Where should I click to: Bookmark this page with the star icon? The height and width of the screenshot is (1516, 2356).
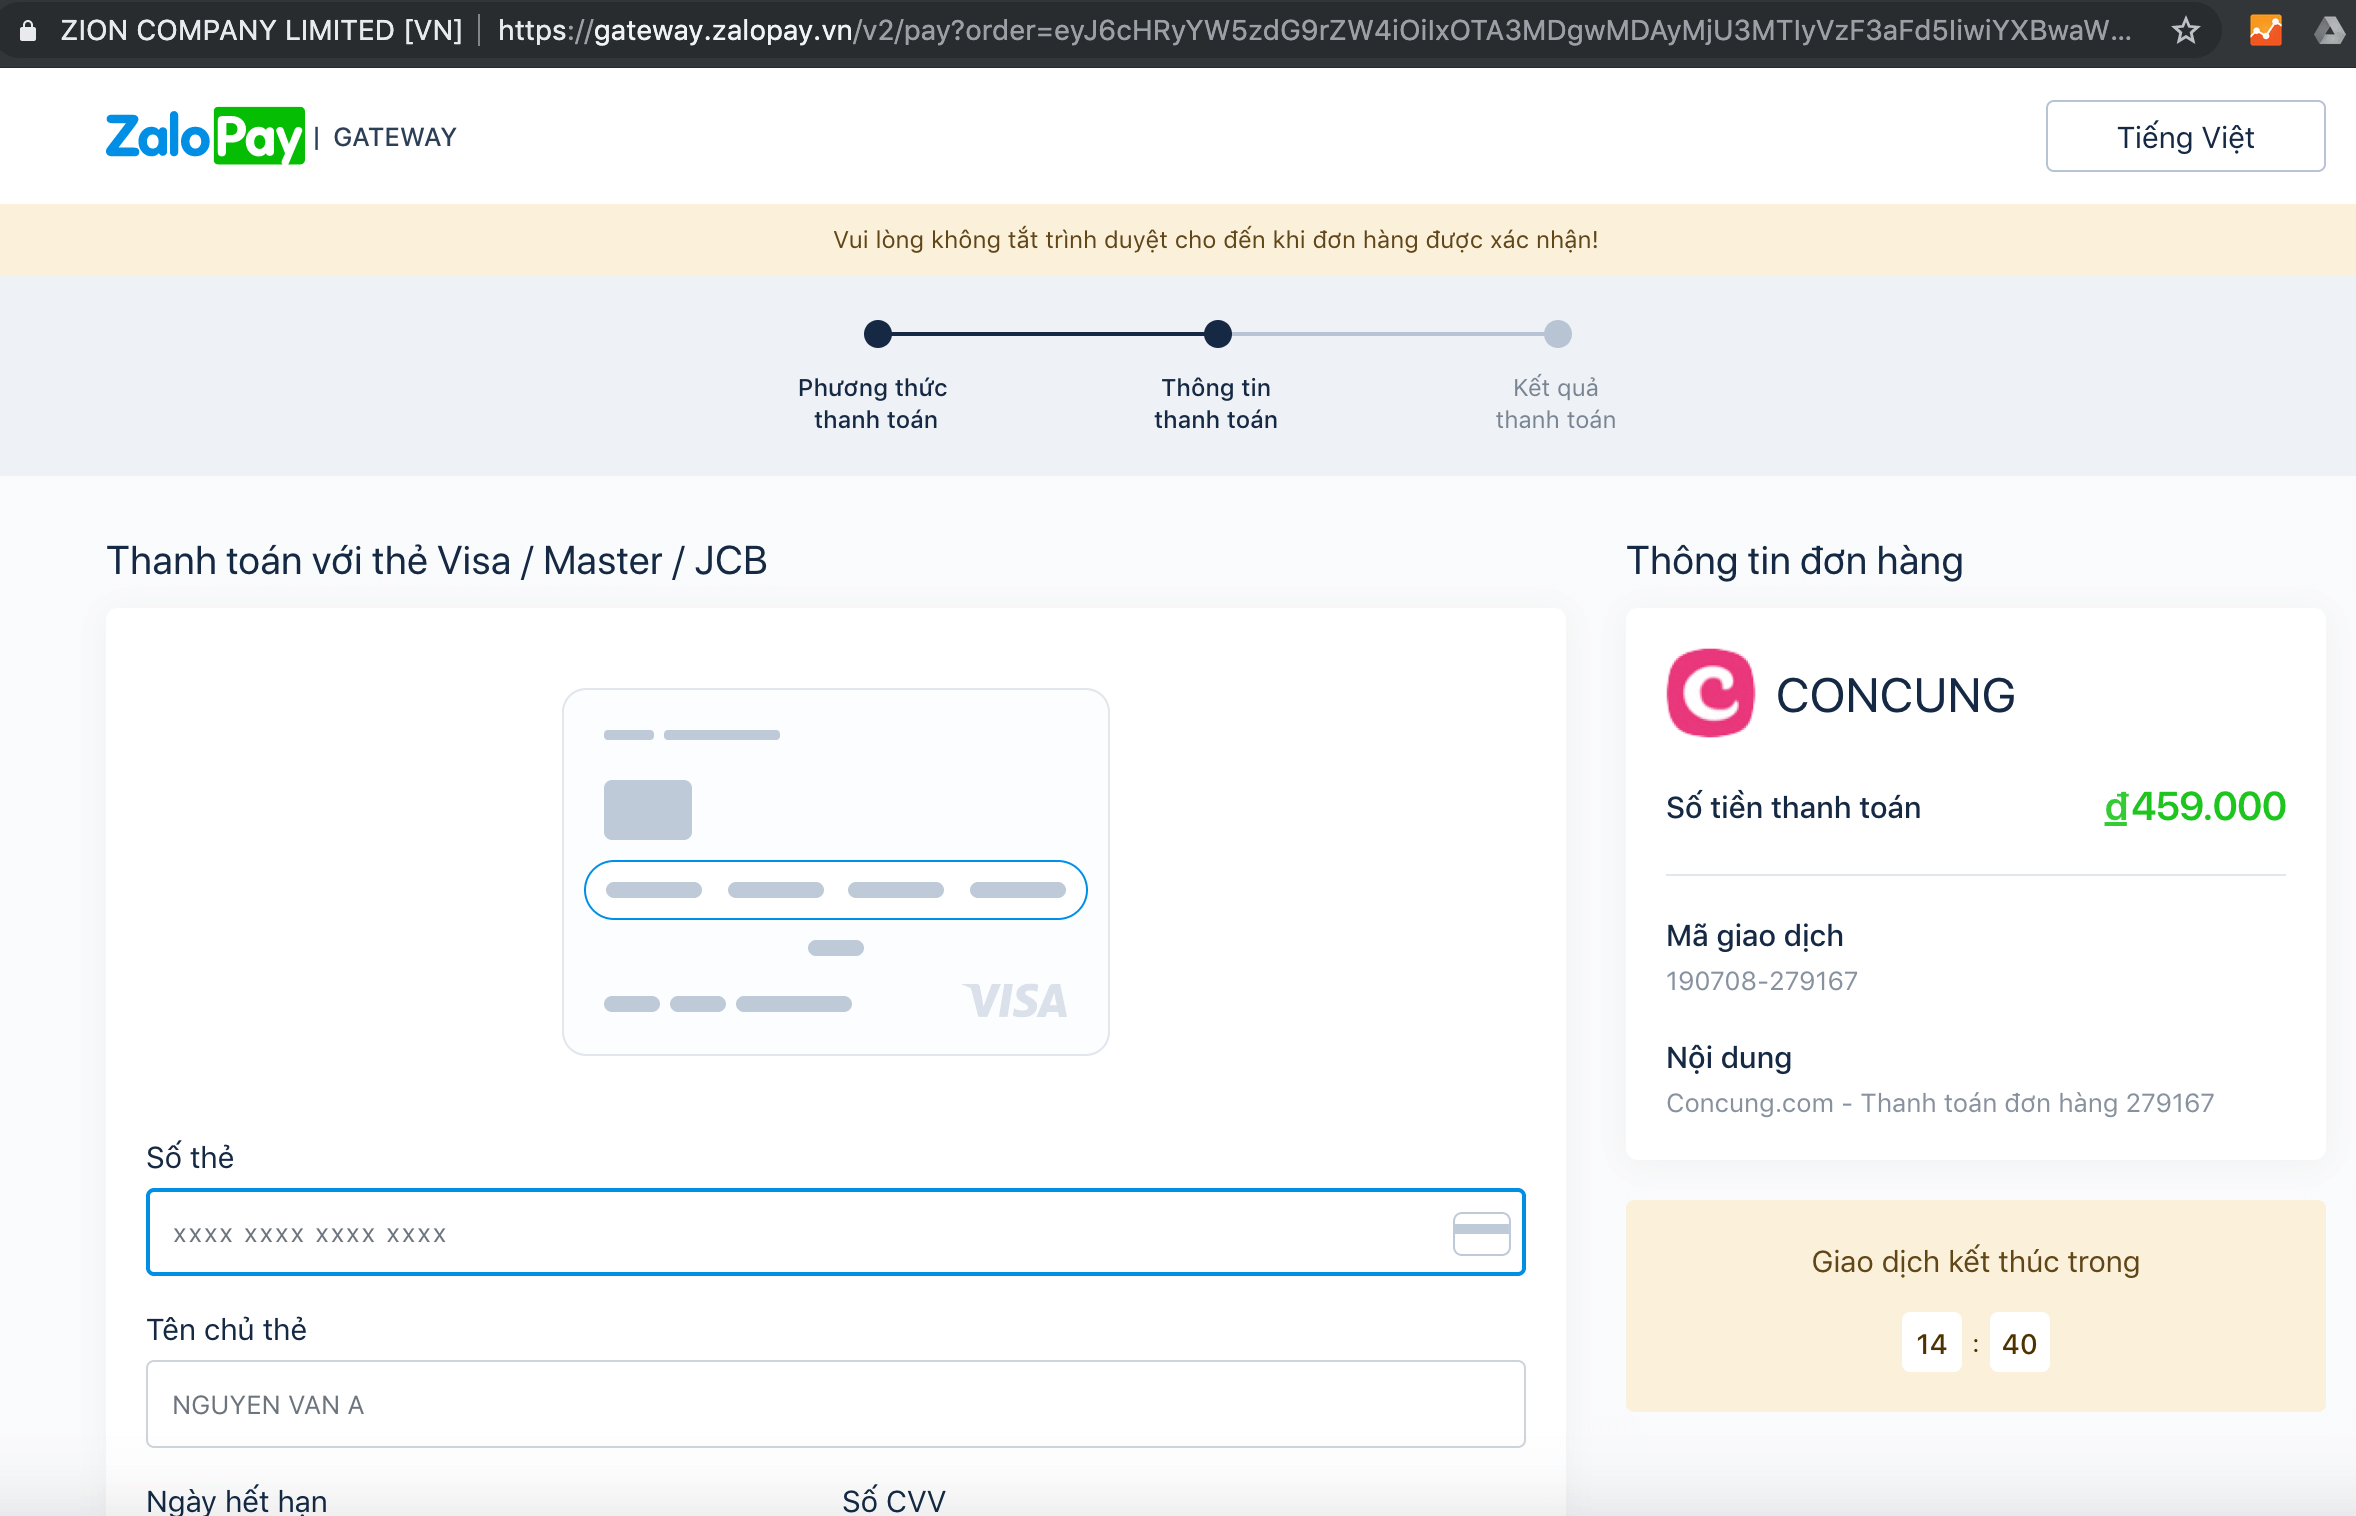2185,30
